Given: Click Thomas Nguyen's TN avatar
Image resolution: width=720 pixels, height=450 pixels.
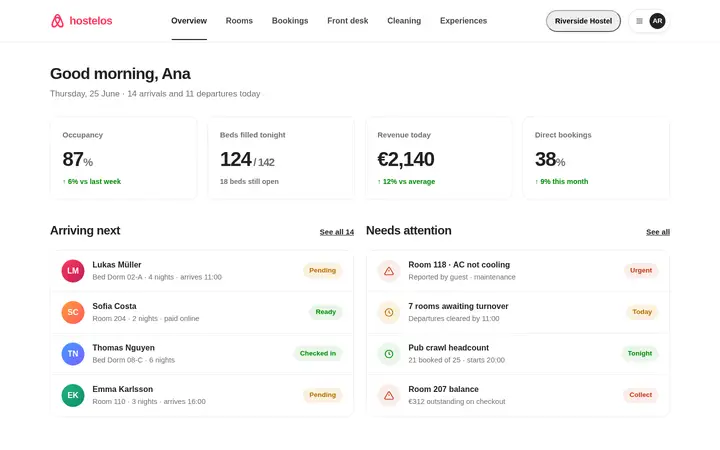Looking at the screenshot, I should 73,354.
